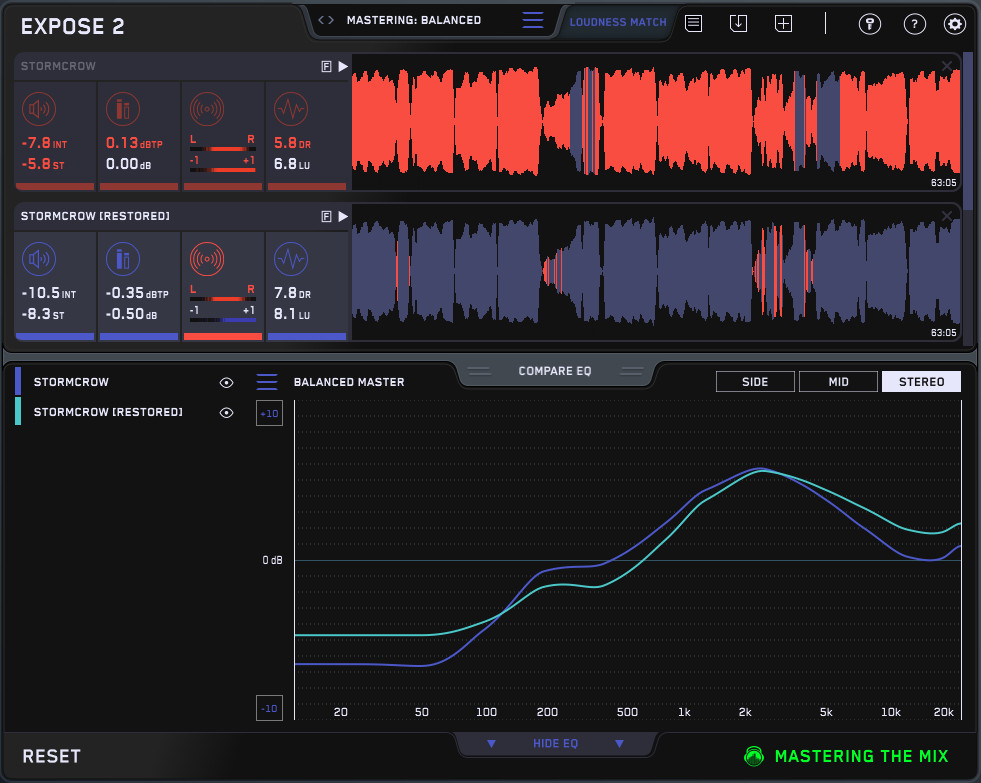Open the preset list menu beside Mastering: Balanced
Image resolution: width=981 pixels, height=783 pixels.
[x=532, y=21]
